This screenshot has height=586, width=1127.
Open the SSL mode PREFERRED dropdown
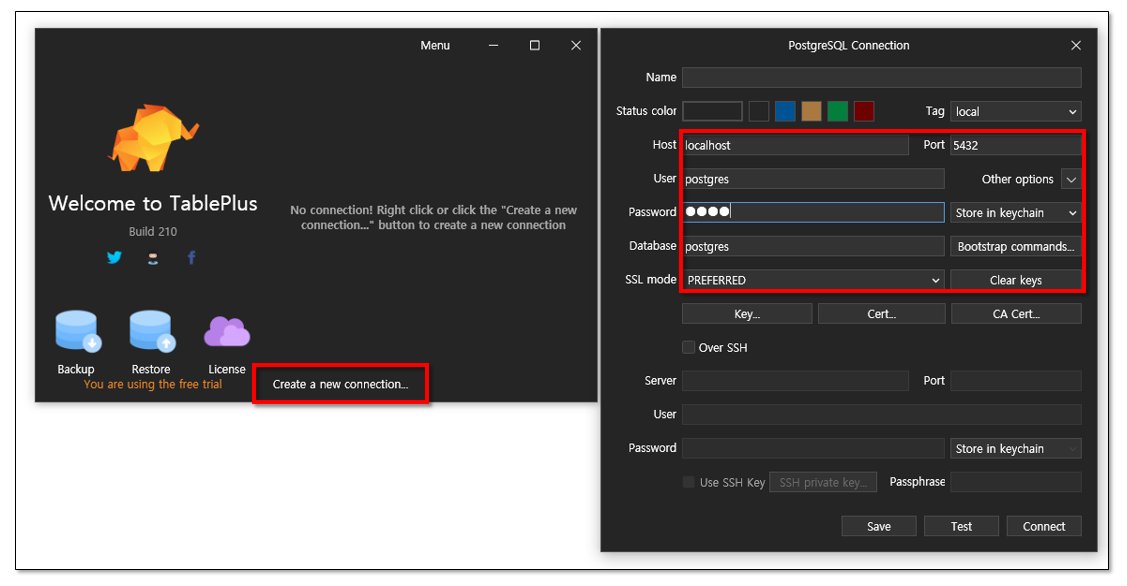tap(813, 280)
